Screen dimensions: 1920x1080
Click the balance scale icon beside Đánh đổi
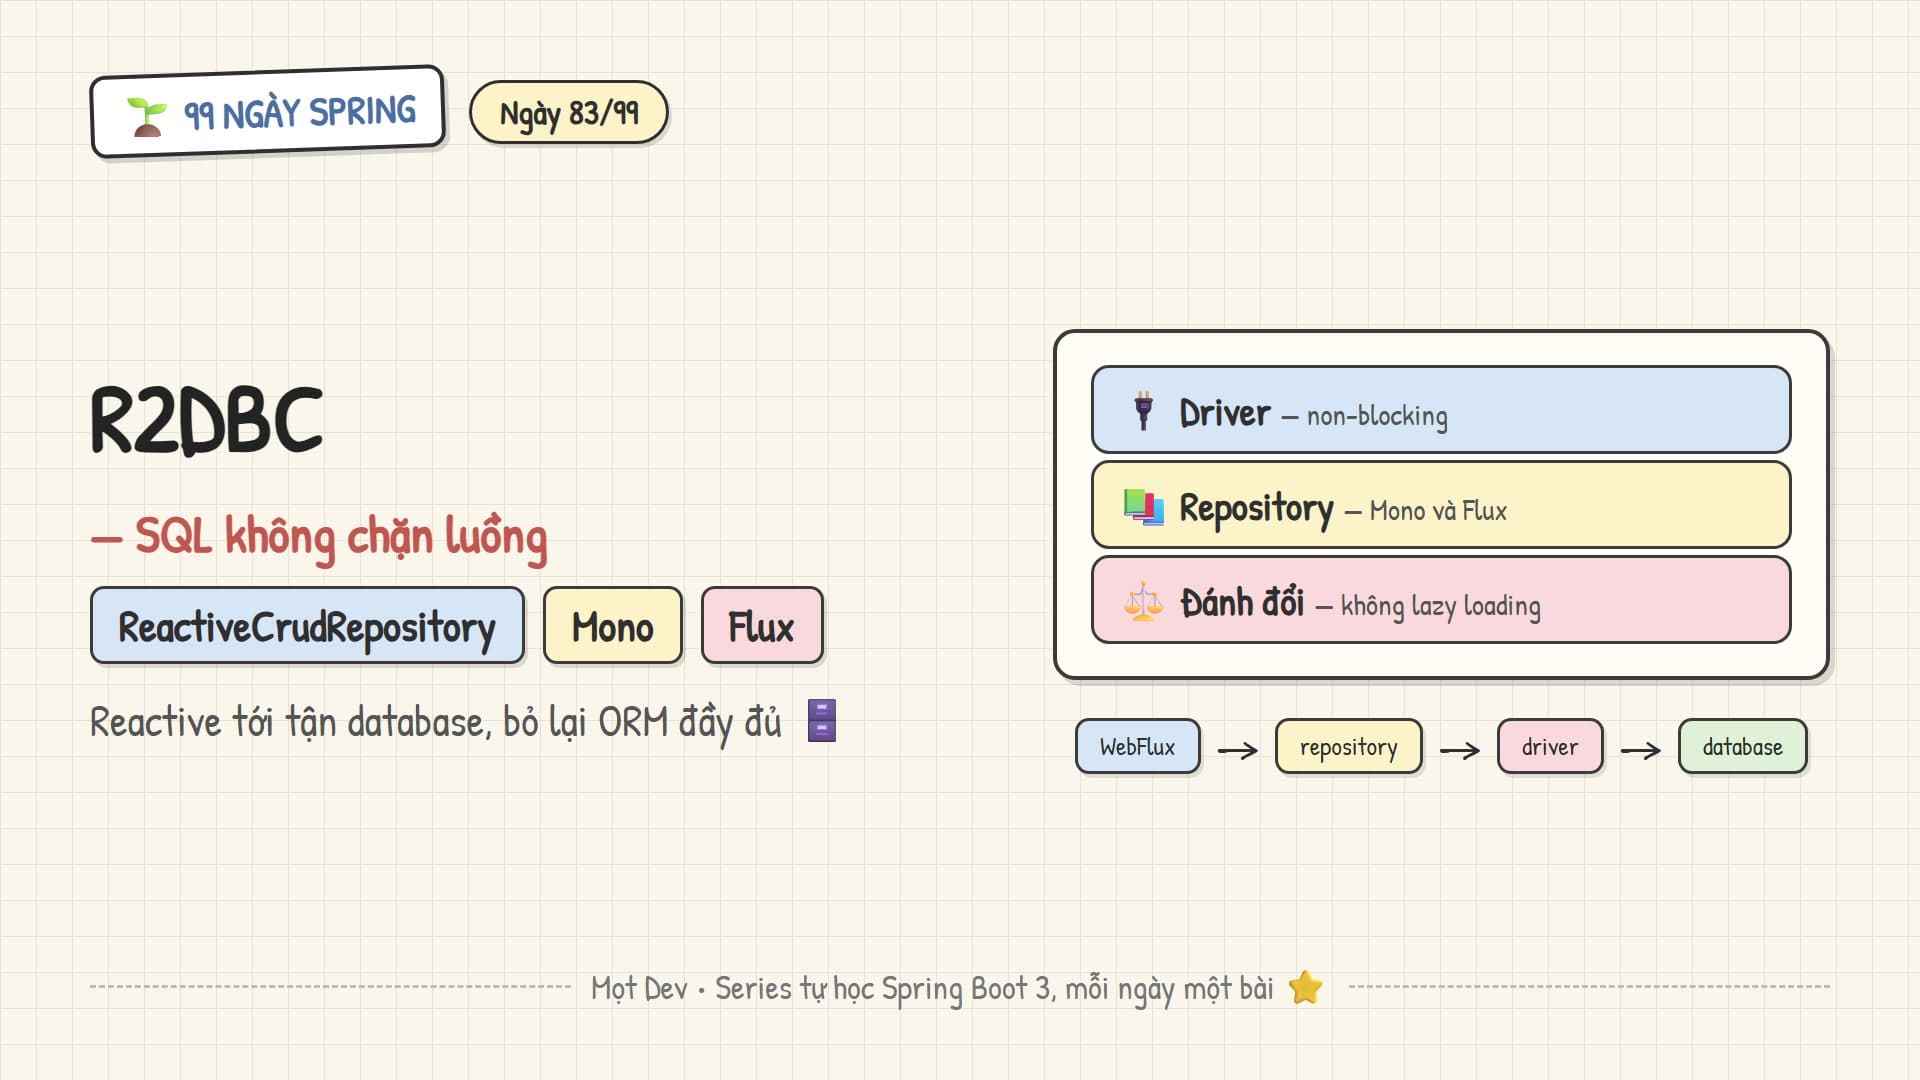pos(1143,602)
